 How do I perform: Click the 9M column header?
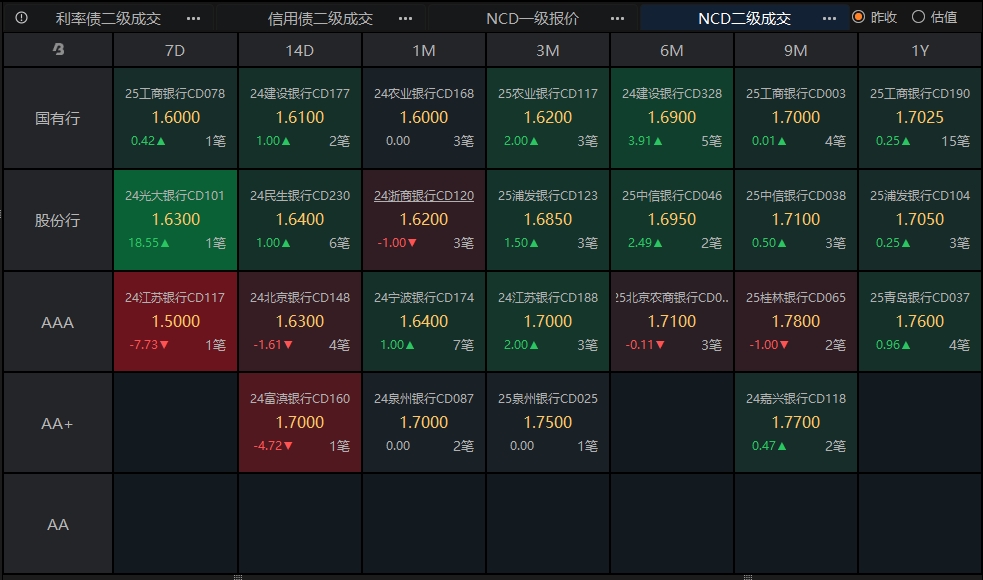[796, 50]
